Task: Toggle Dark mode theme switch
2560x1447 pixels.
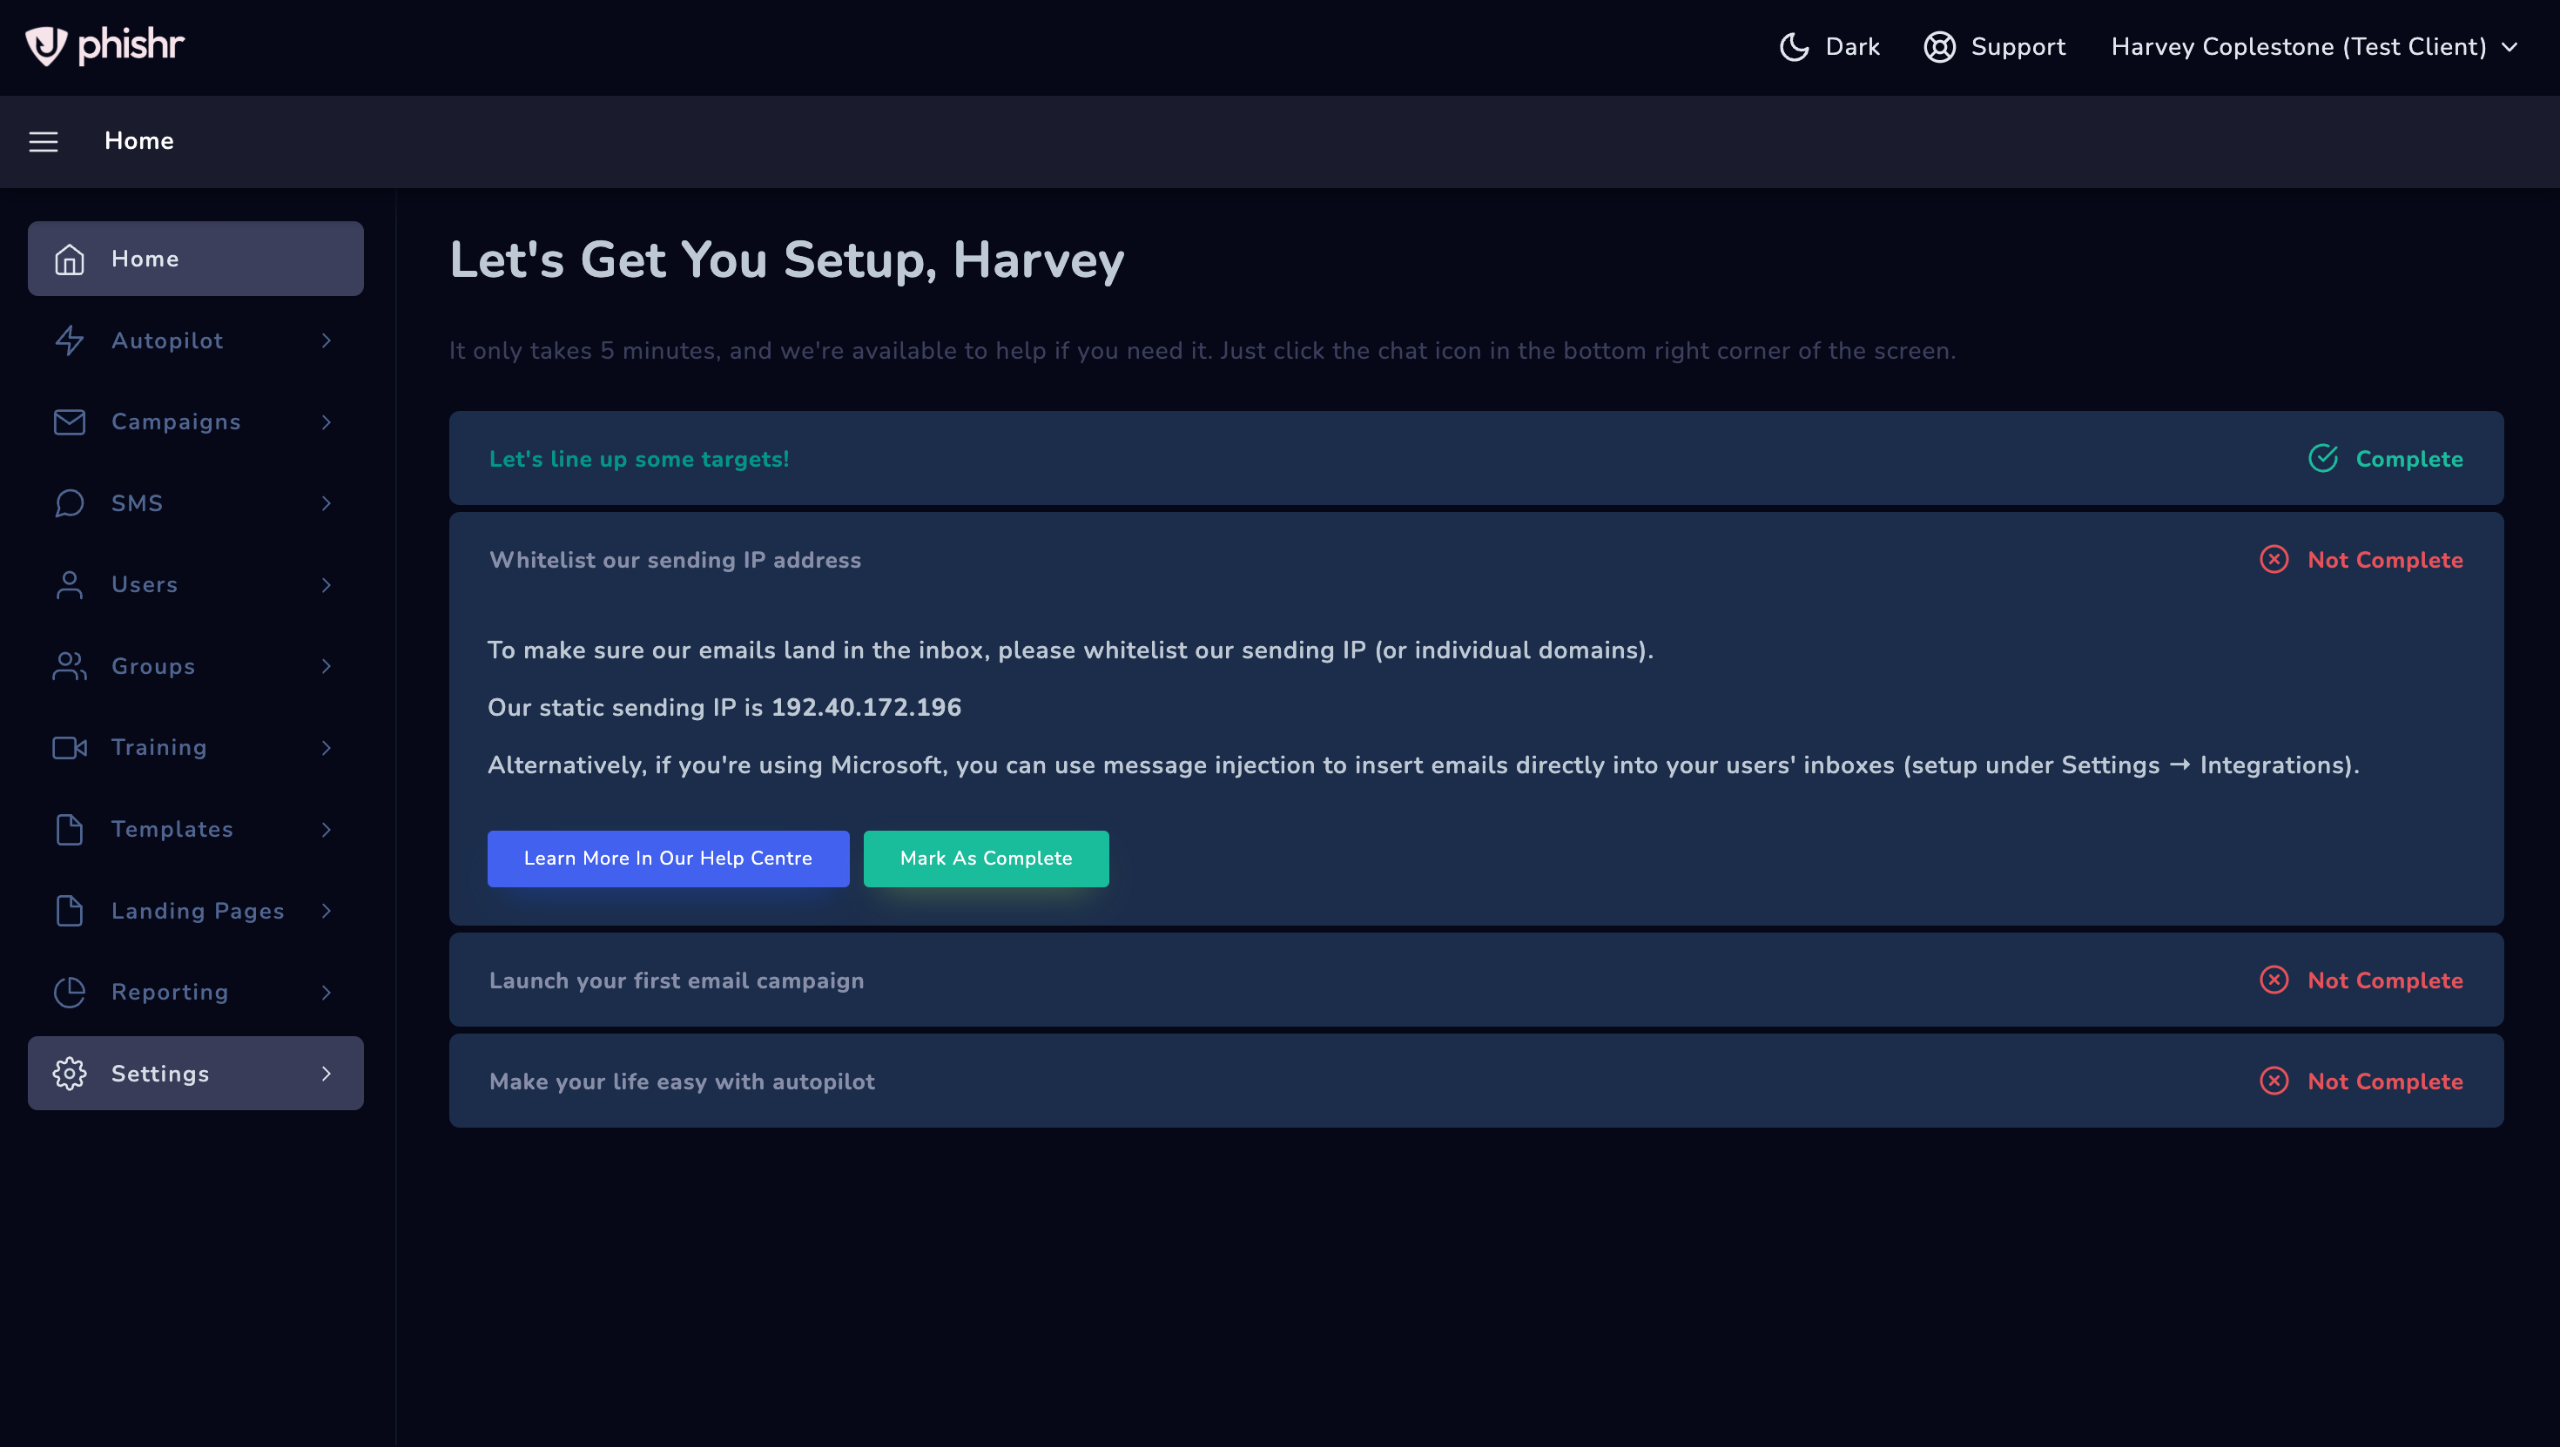Action: click(1829, 47)
